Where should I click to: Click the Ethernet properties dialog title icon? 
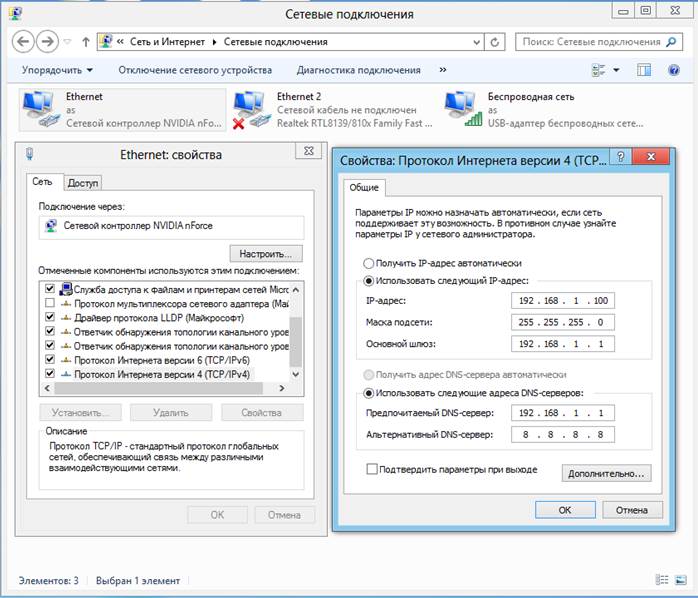[29, 154]
